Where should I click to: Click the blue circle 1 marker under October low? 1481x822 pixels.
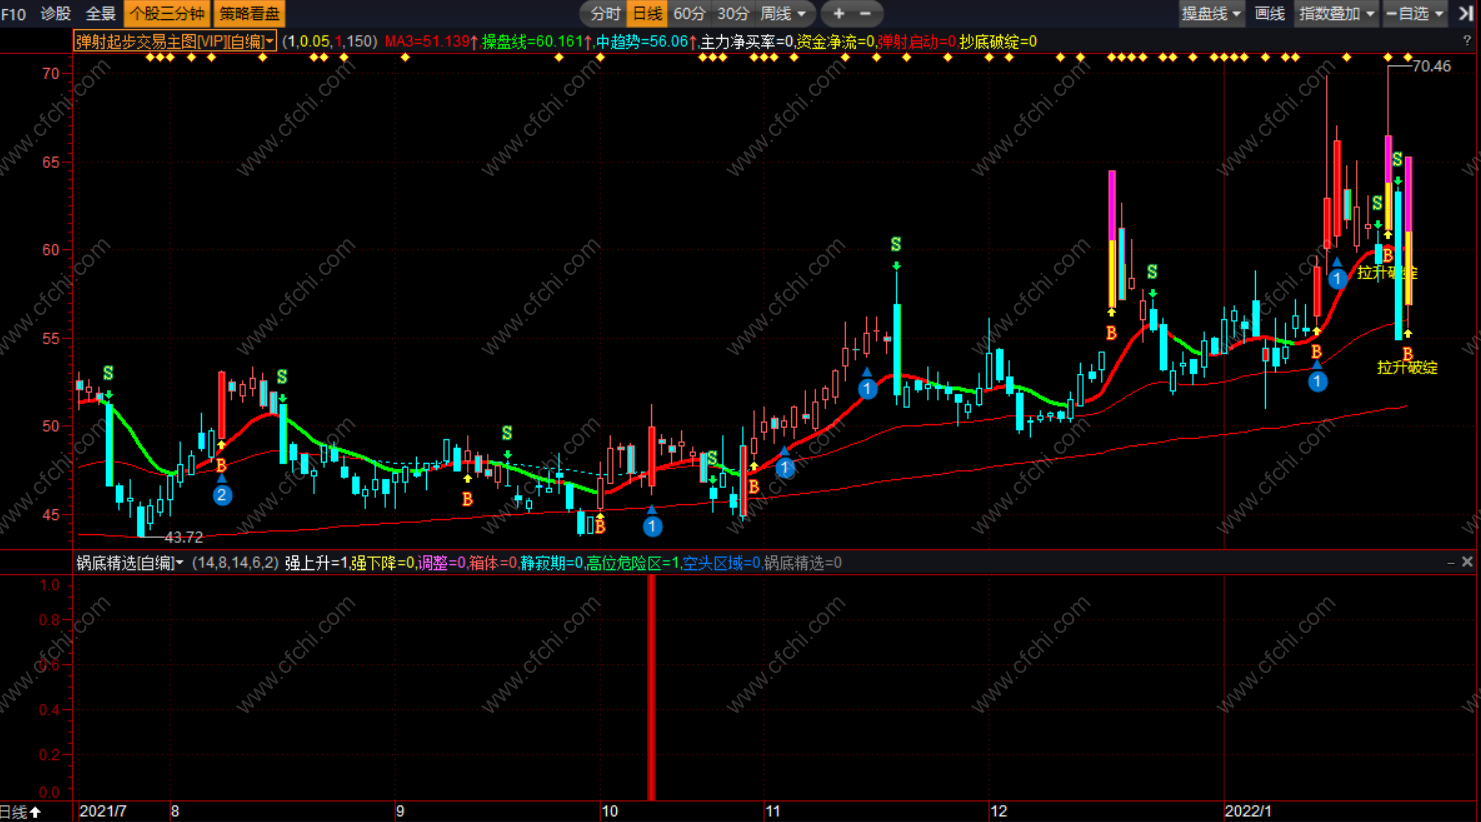click(x=652, y=526)
